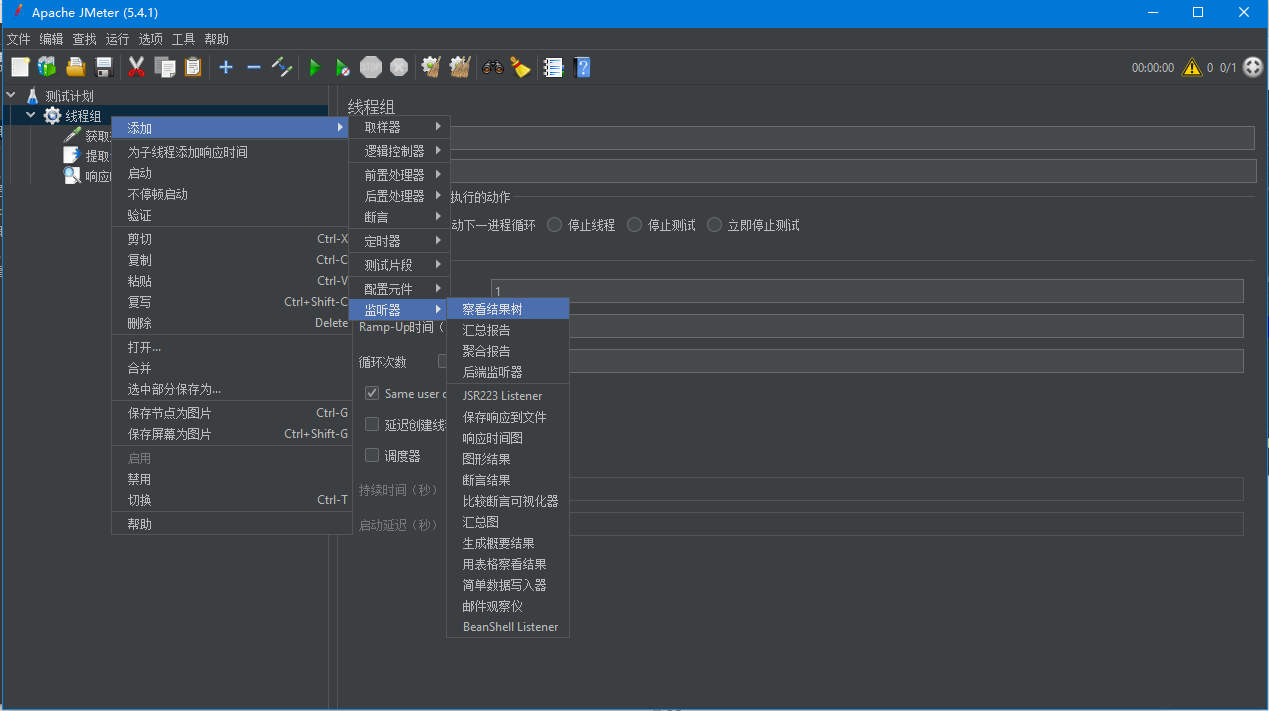Click the thread group gear icon in tree
The width and height of the screenshot is (1269, 711).
52,116
